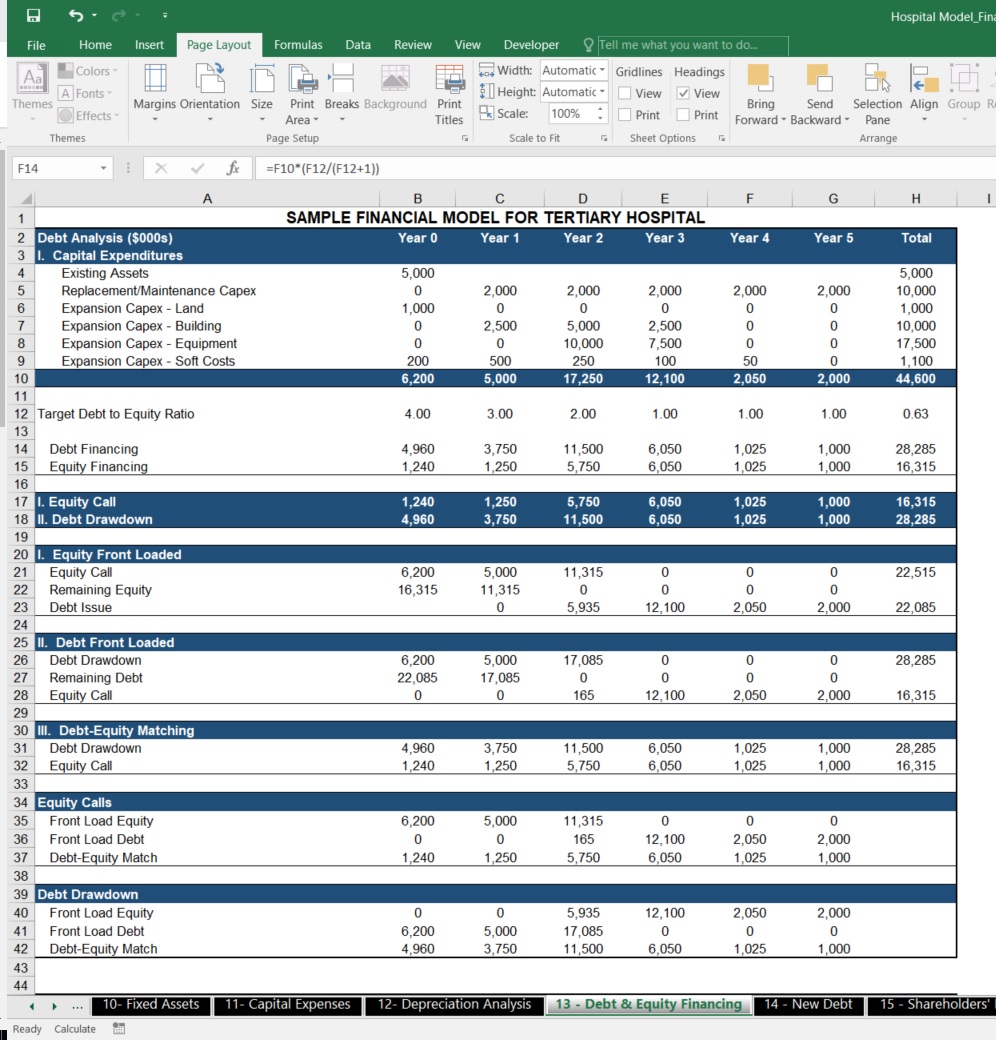Enable Headings Print checkbox
The width and height of the screenshot is (996, 1040).
pos(683,115)
